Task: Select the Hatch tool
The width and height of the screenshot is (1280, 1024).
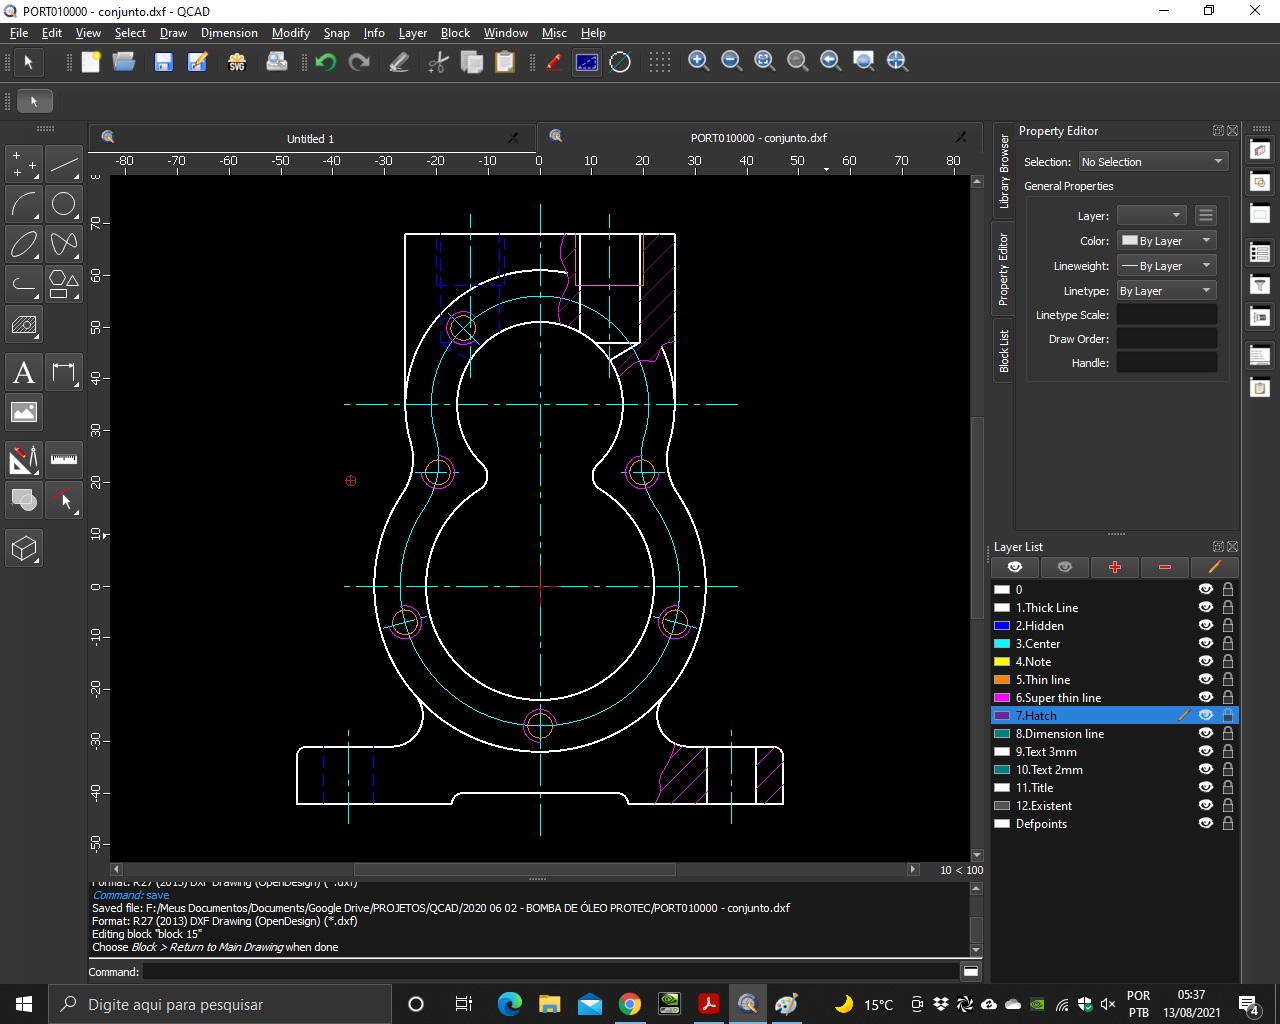Action: click(x=24, y=325)
